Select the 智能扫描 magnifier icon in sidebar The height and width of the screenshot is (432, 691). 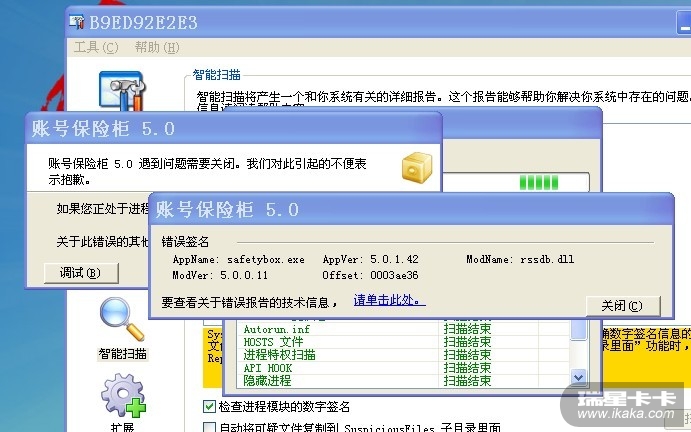click(x=122, y=319)
